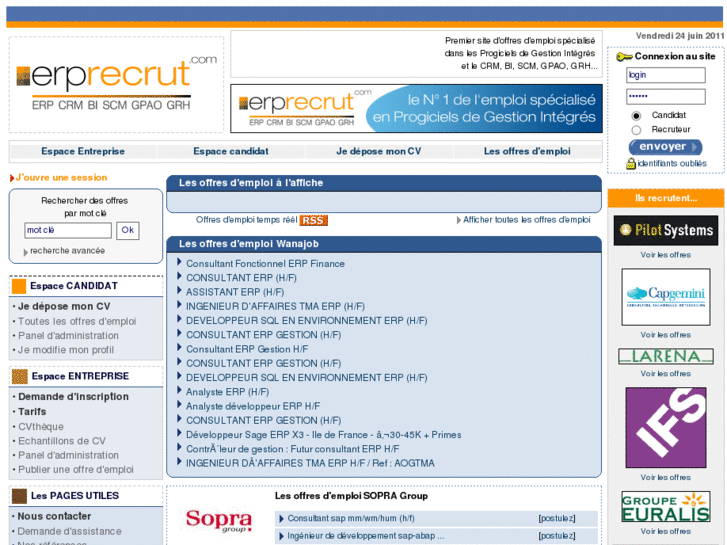Click the Pilot Systems logo
The width and height of the screenshot is (727, 545).
point(666,231)
